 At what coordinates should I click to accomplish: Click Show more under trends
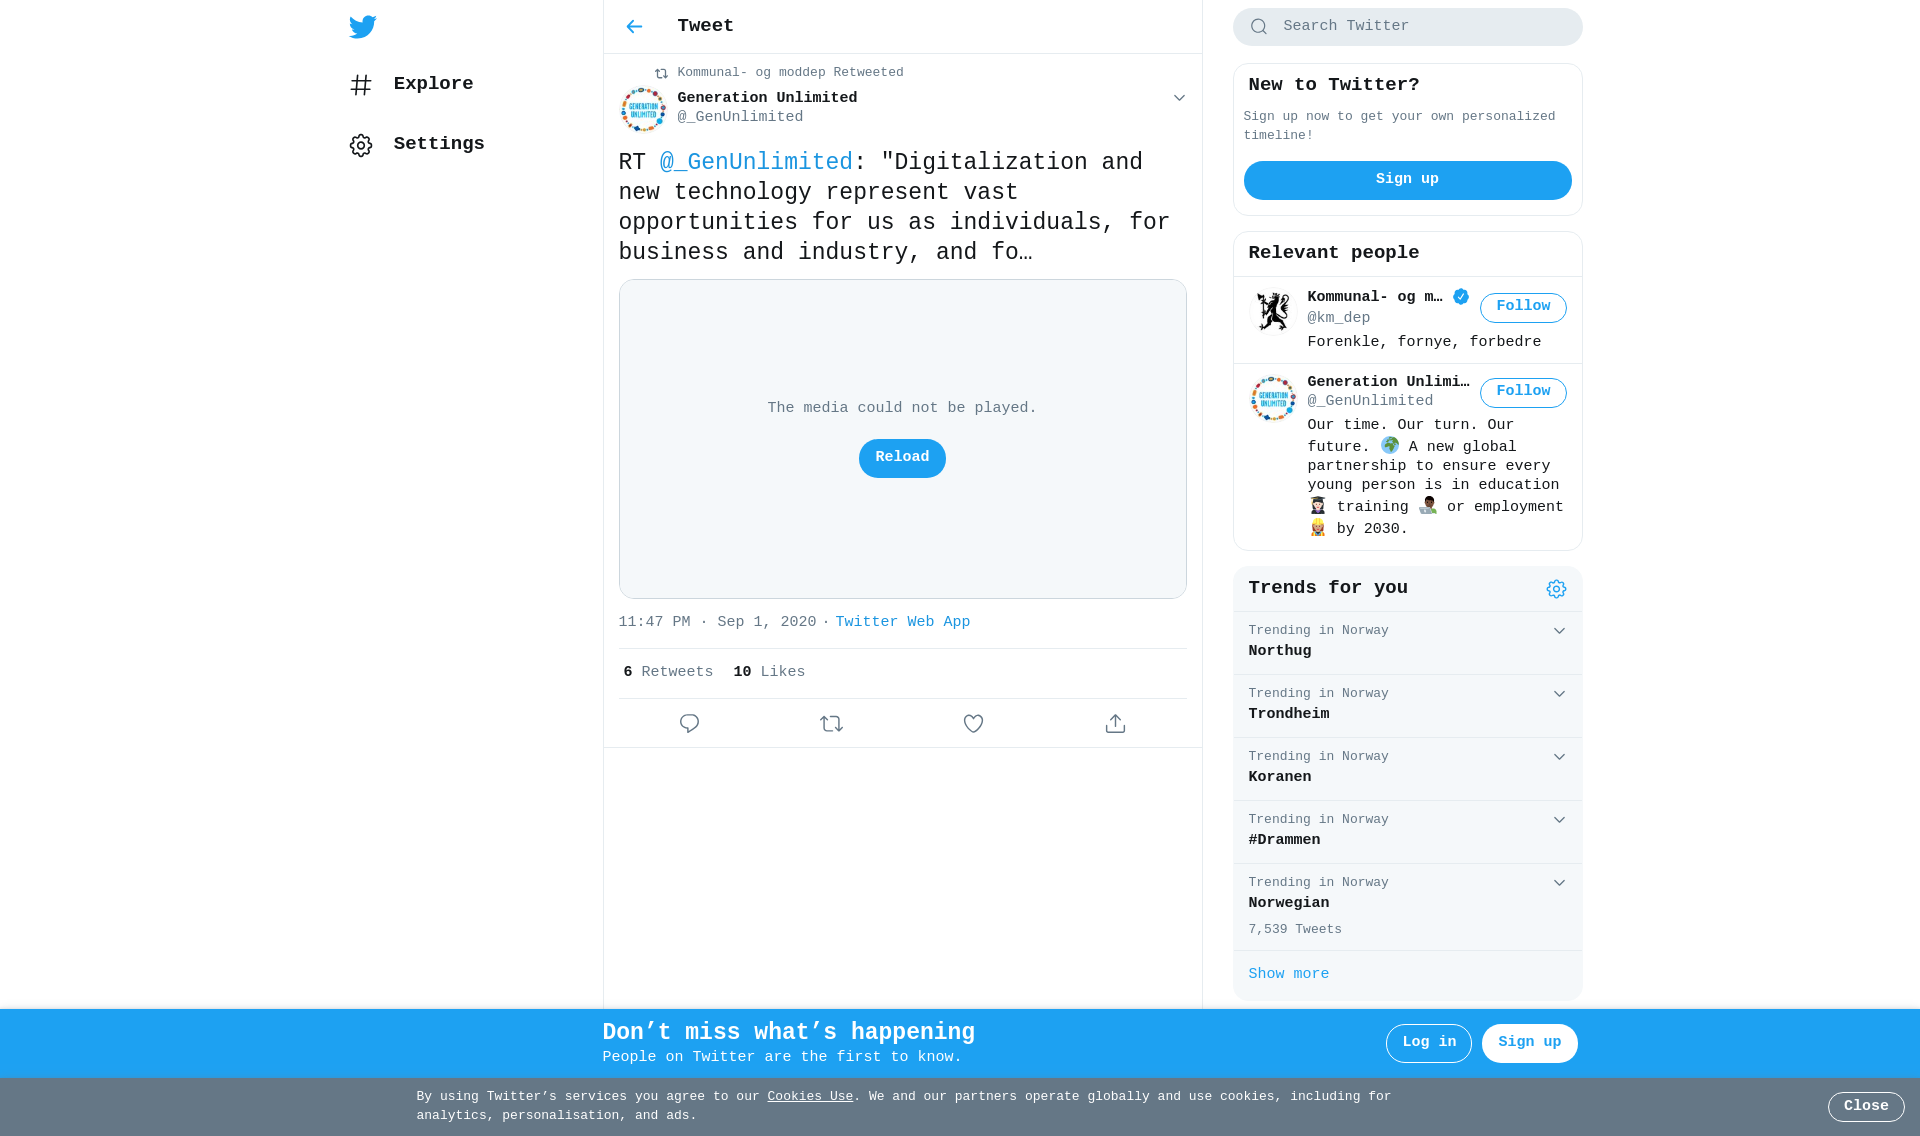1288,974
